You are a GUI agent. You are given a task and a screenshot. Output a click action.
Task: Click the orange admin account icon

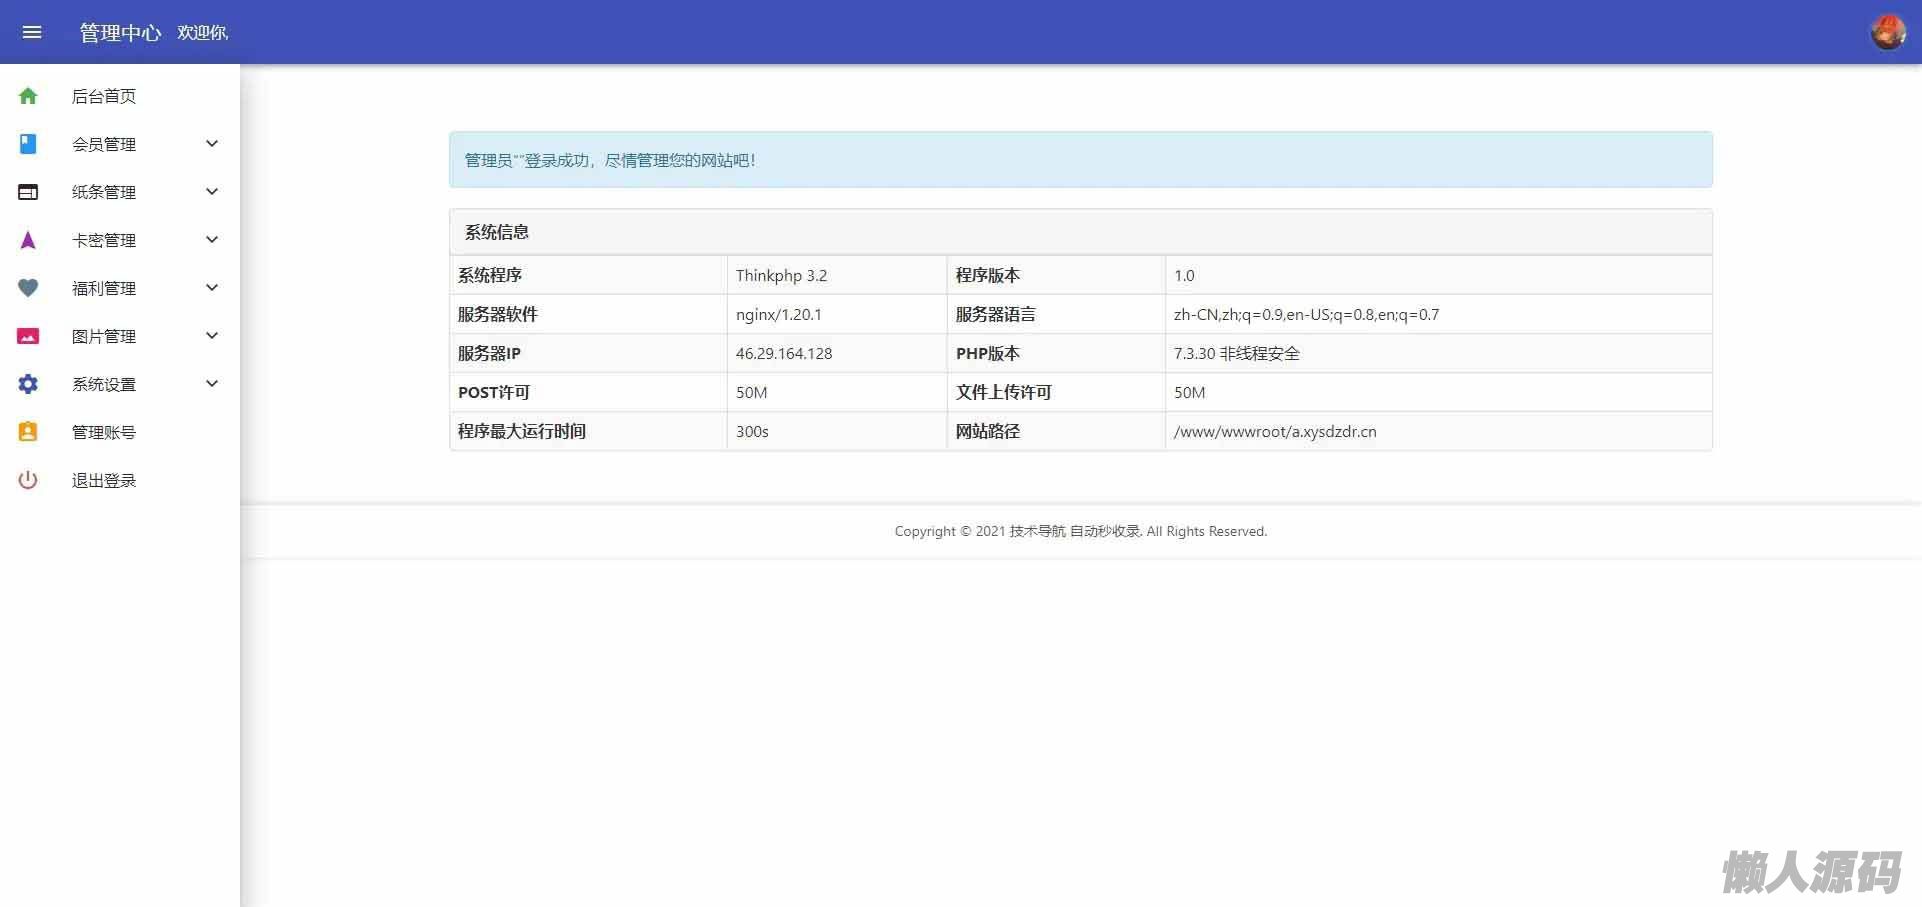(28, 432)
